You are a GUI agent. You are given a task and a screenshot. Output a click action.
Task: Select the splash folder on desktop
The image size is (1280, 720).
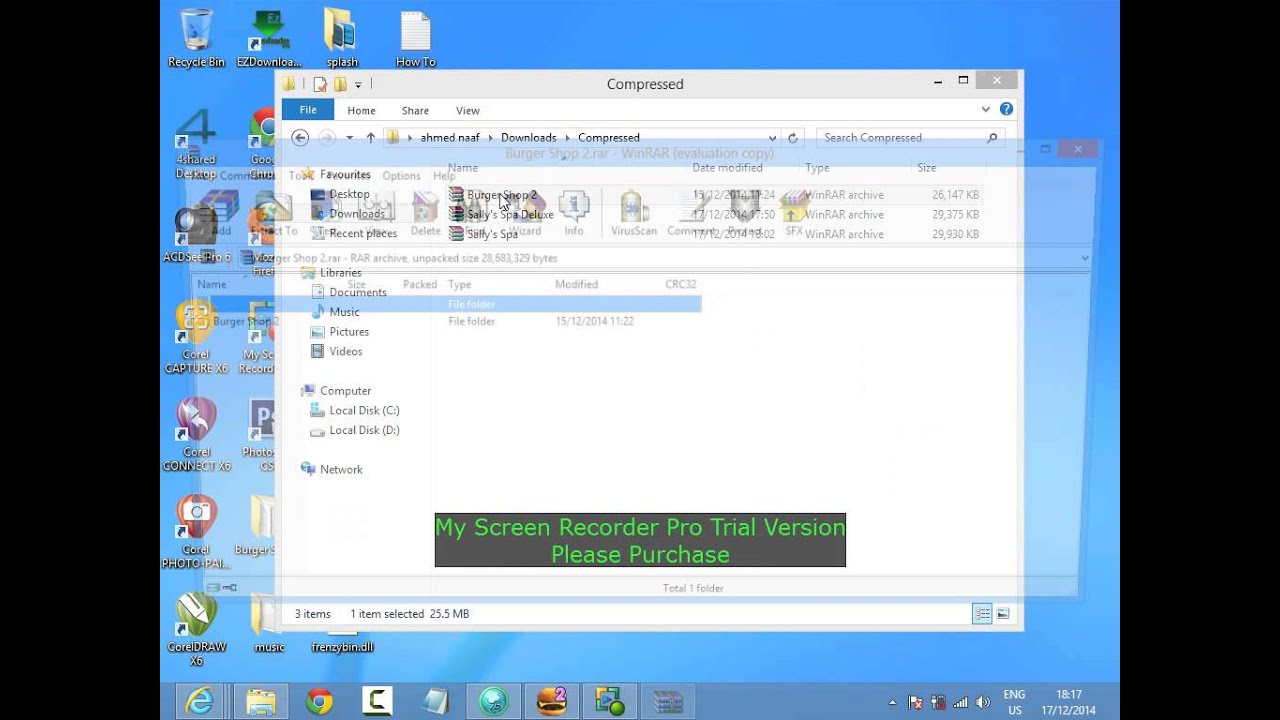click(x=341, y=38)
